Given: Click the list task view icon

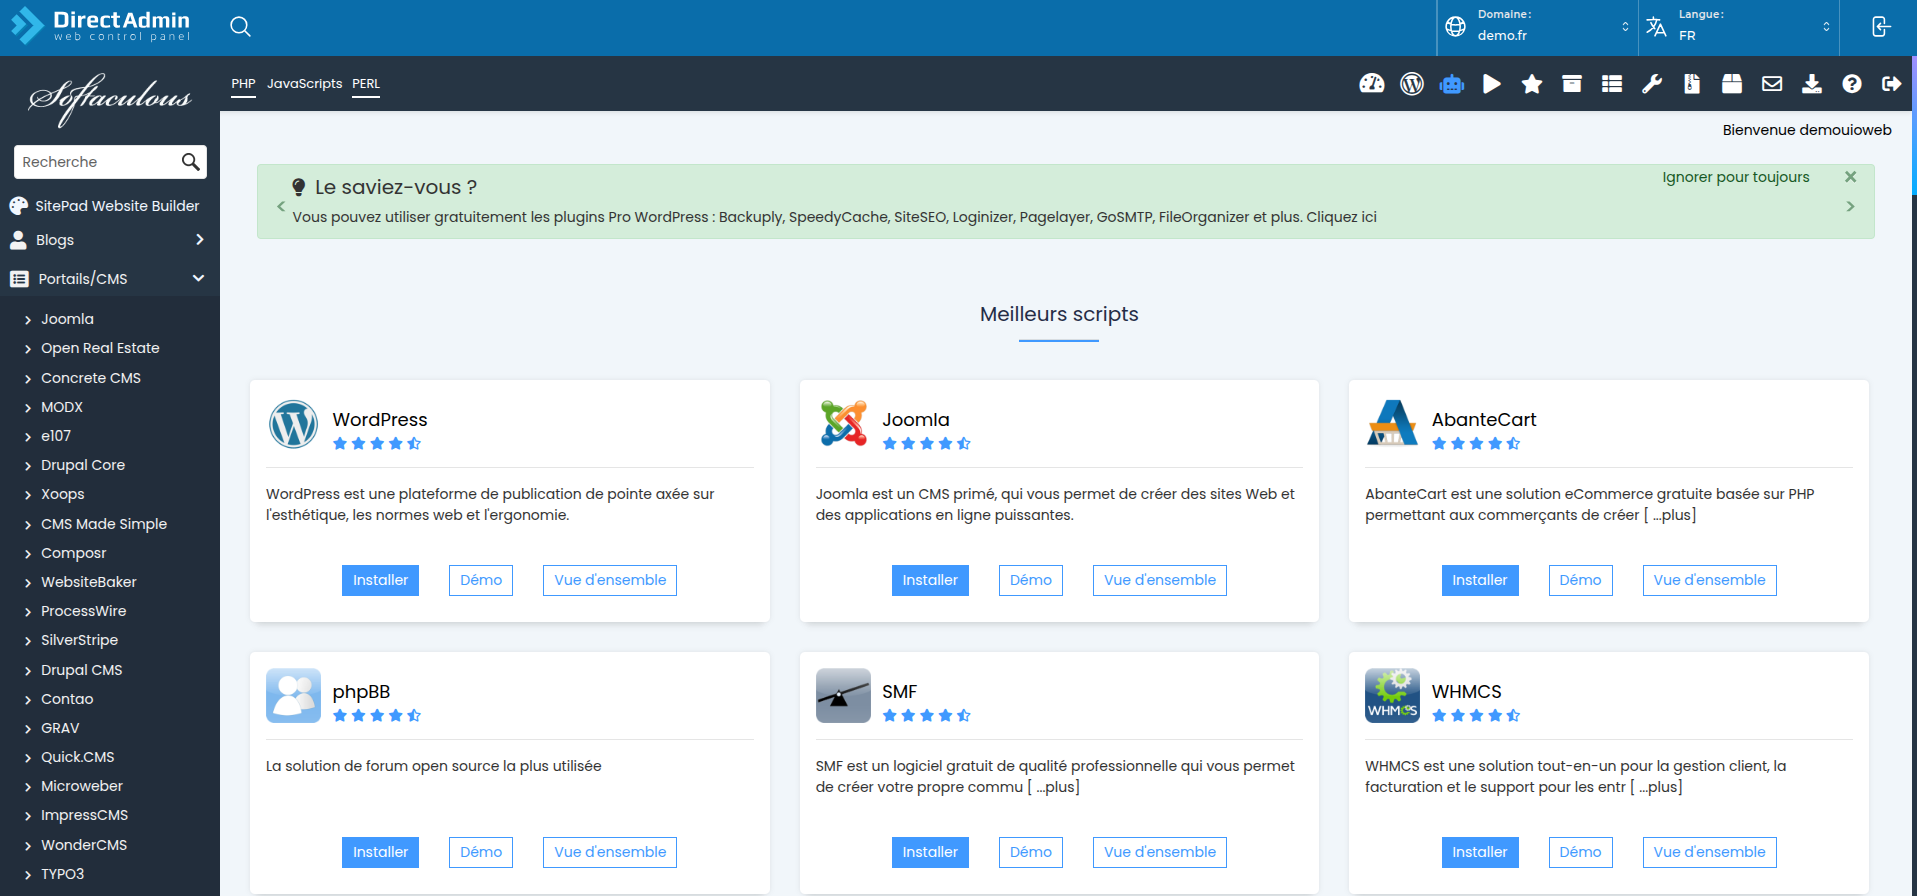Looking at the screenshot, I should point(1612,84).
